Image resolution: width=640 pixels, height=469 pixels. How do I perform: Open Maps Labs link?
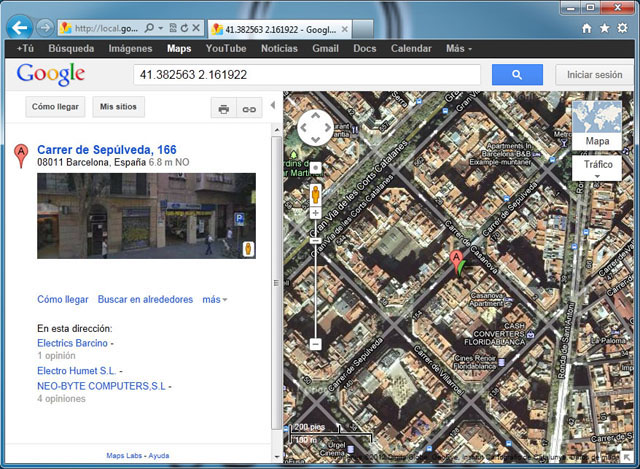(124, 456)
